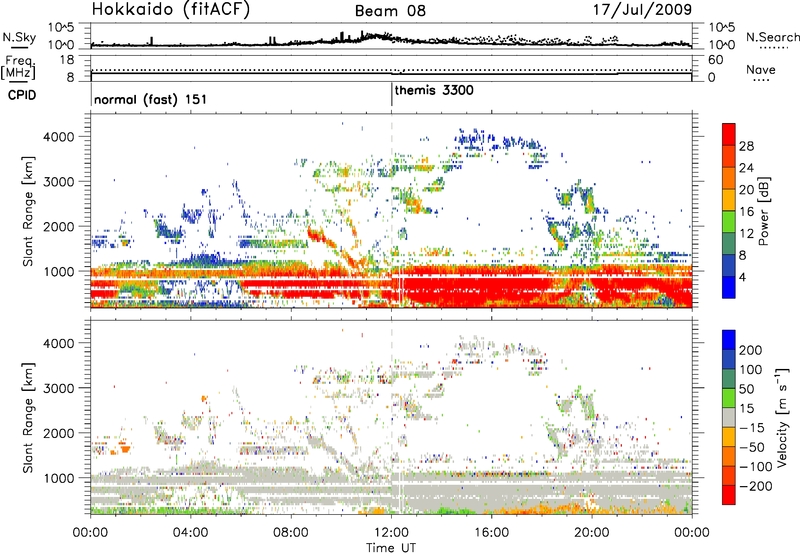Select the 'Beam 08' label
This screenshot has width=800, height=554.
[x=390, y=11]
